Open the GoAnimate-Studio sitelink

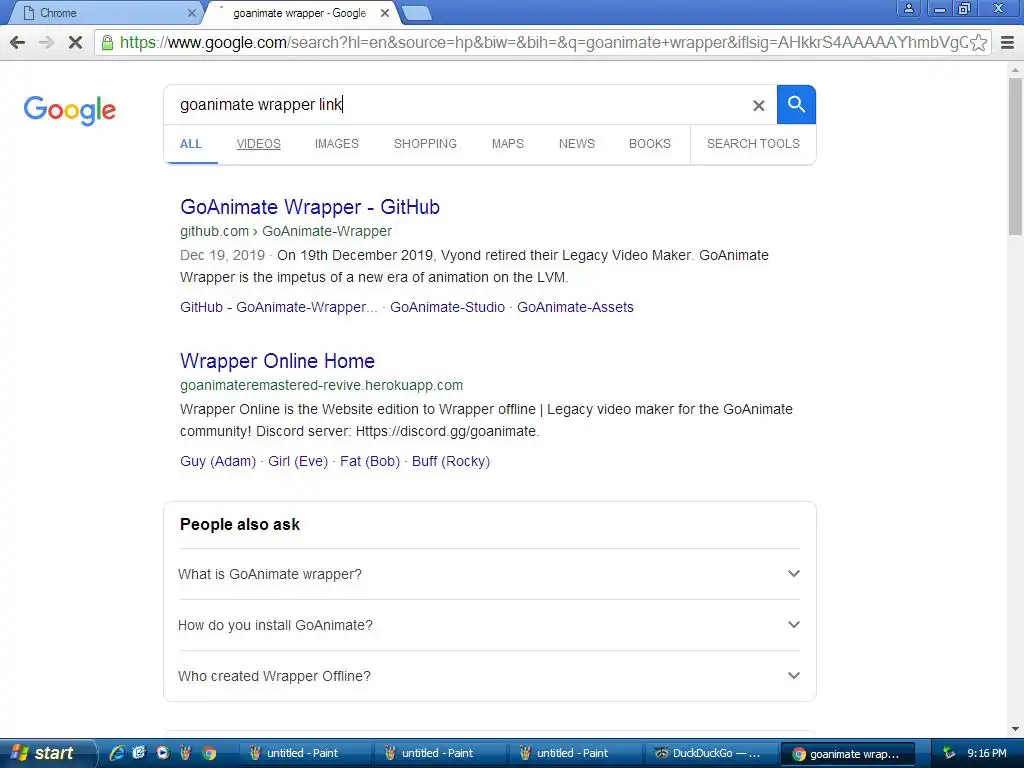447,307
